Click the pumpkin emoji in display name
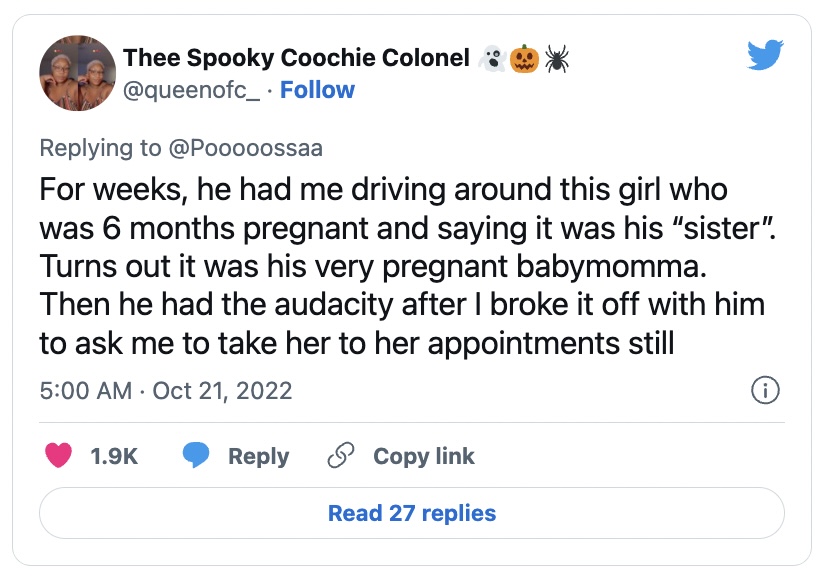The width and height of the screenshot is (840, 584). pyautogui.click(x=523, y=59)
